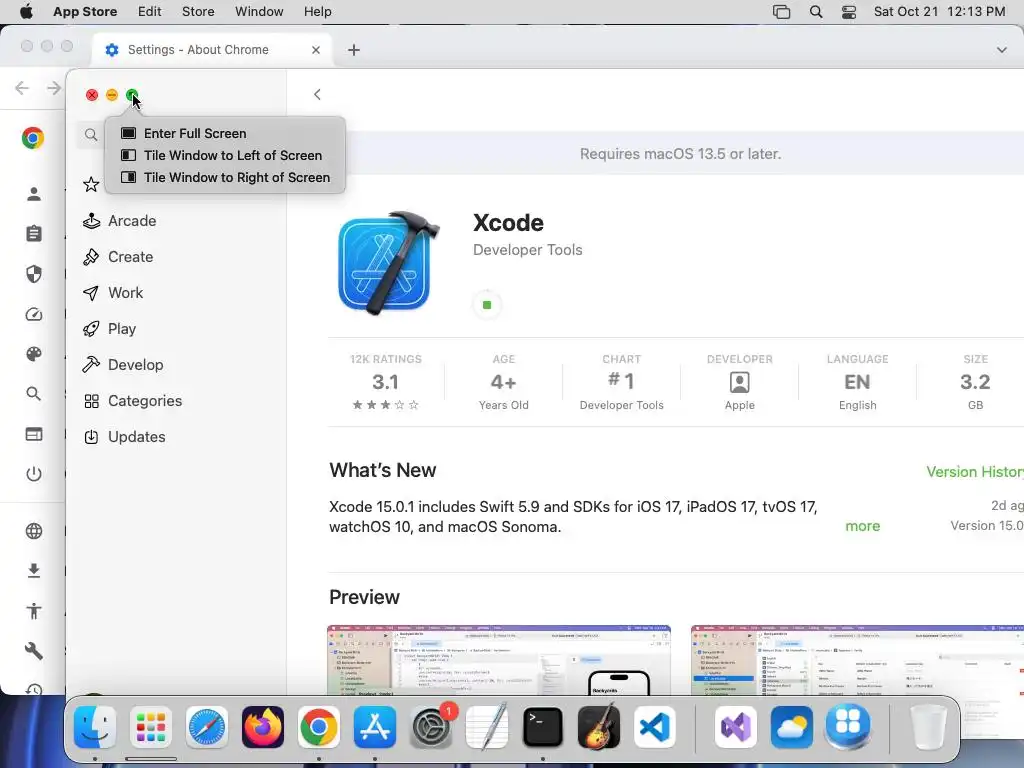1024x768 pixels.
Task: Open Finder from the Dock
Action: point(95,727)
